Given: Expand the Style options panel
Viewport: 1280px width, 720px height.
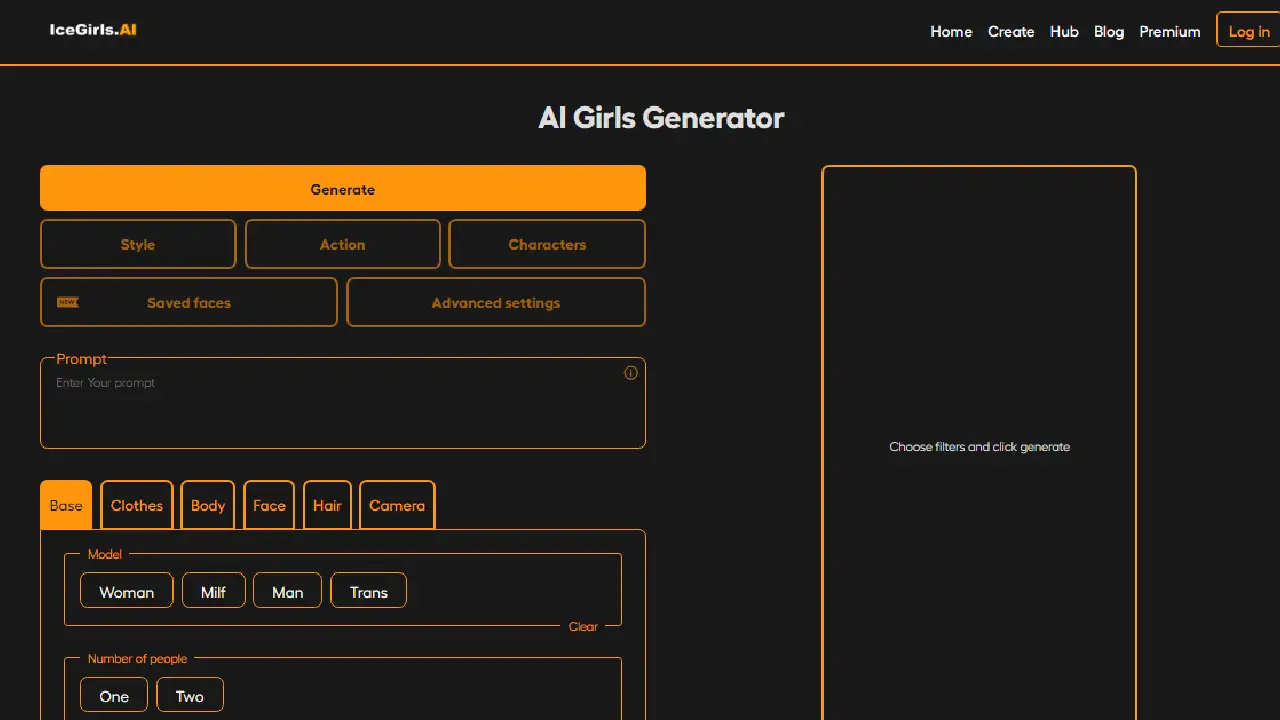Looking at the screenshot, I should 138,245.
